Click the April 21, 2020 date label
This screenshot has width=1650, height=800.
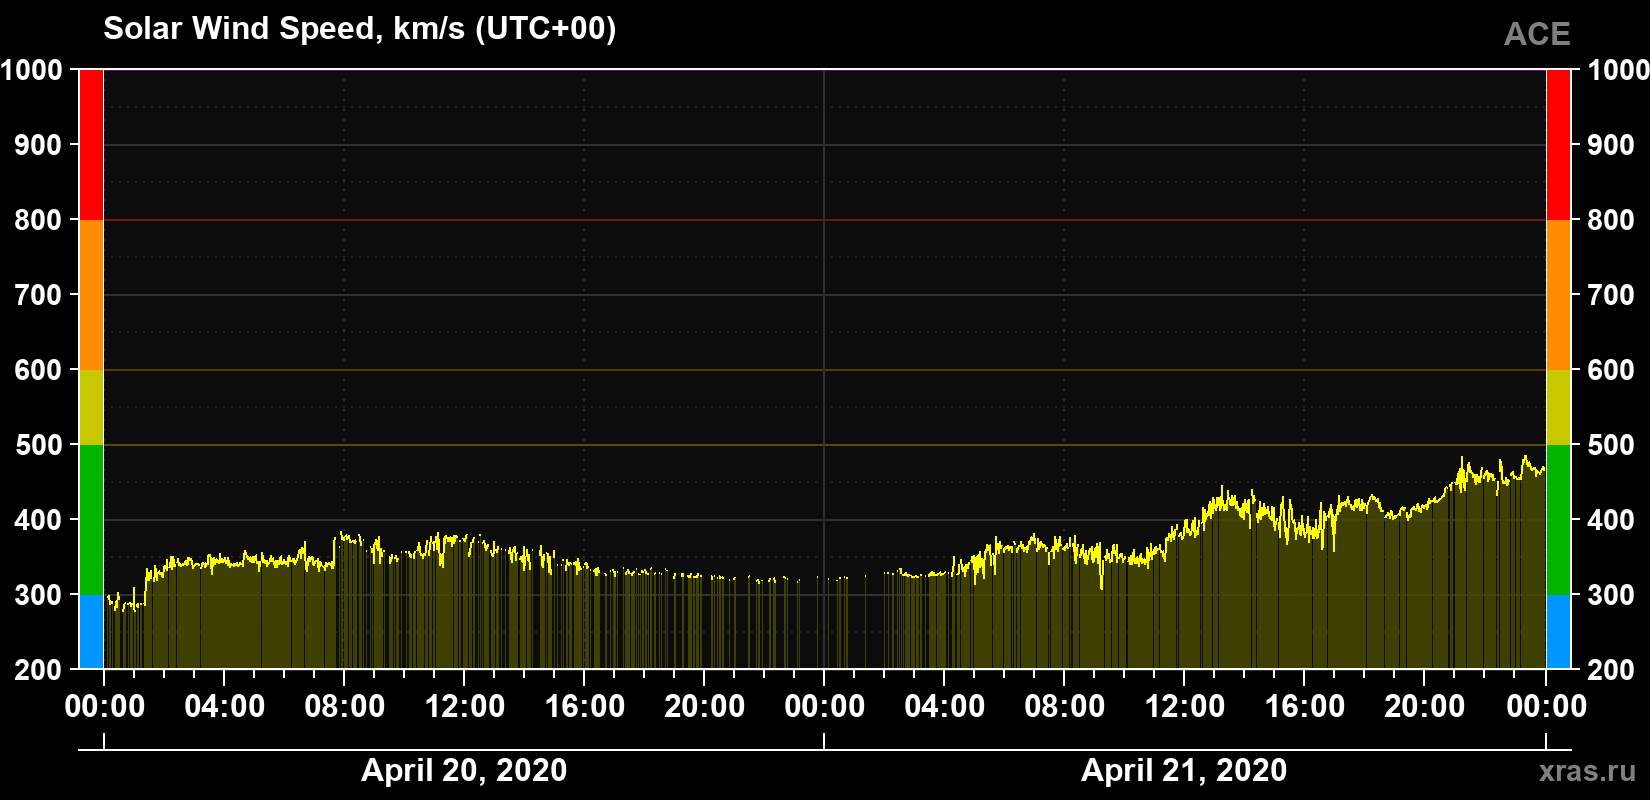pos(1184,770)
